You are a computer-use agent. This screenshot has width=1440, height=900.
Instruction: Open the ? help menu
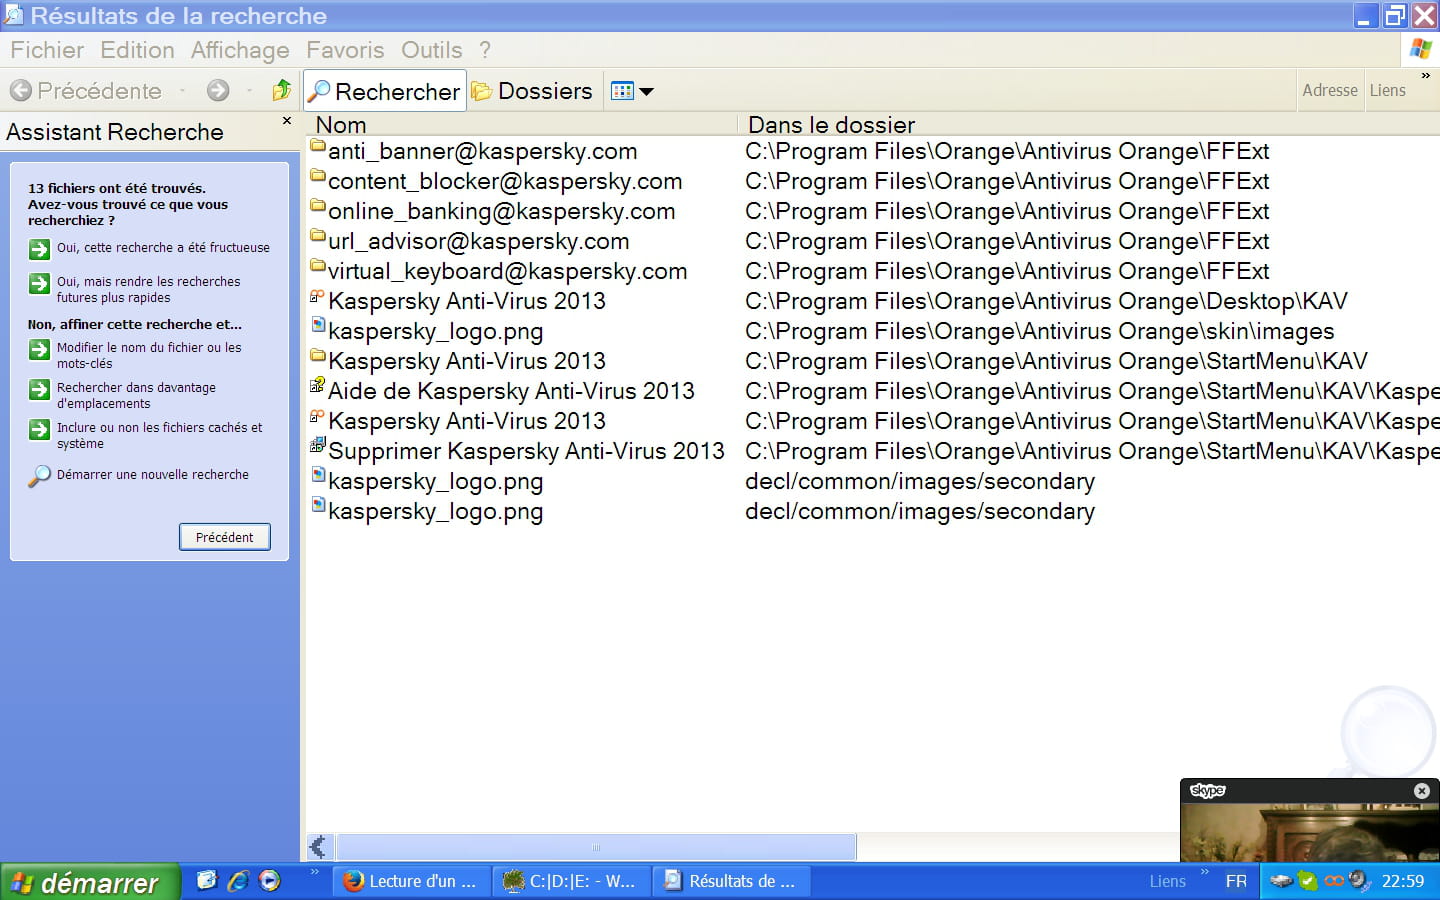(485, 50)
